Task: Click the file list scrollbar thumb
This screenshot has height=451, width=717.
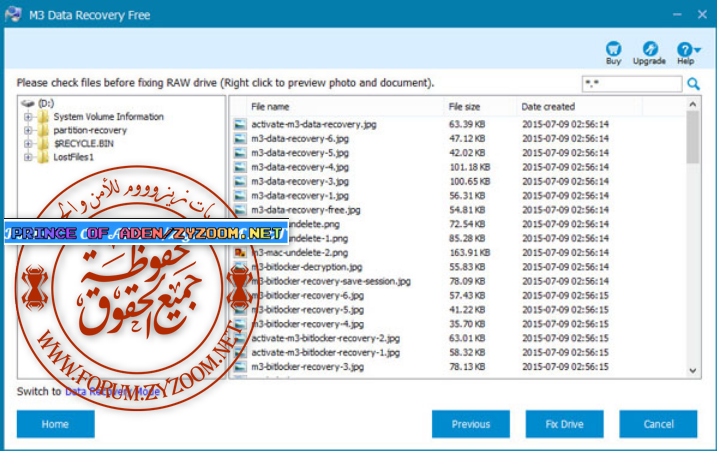Action: tap(693, 137)
